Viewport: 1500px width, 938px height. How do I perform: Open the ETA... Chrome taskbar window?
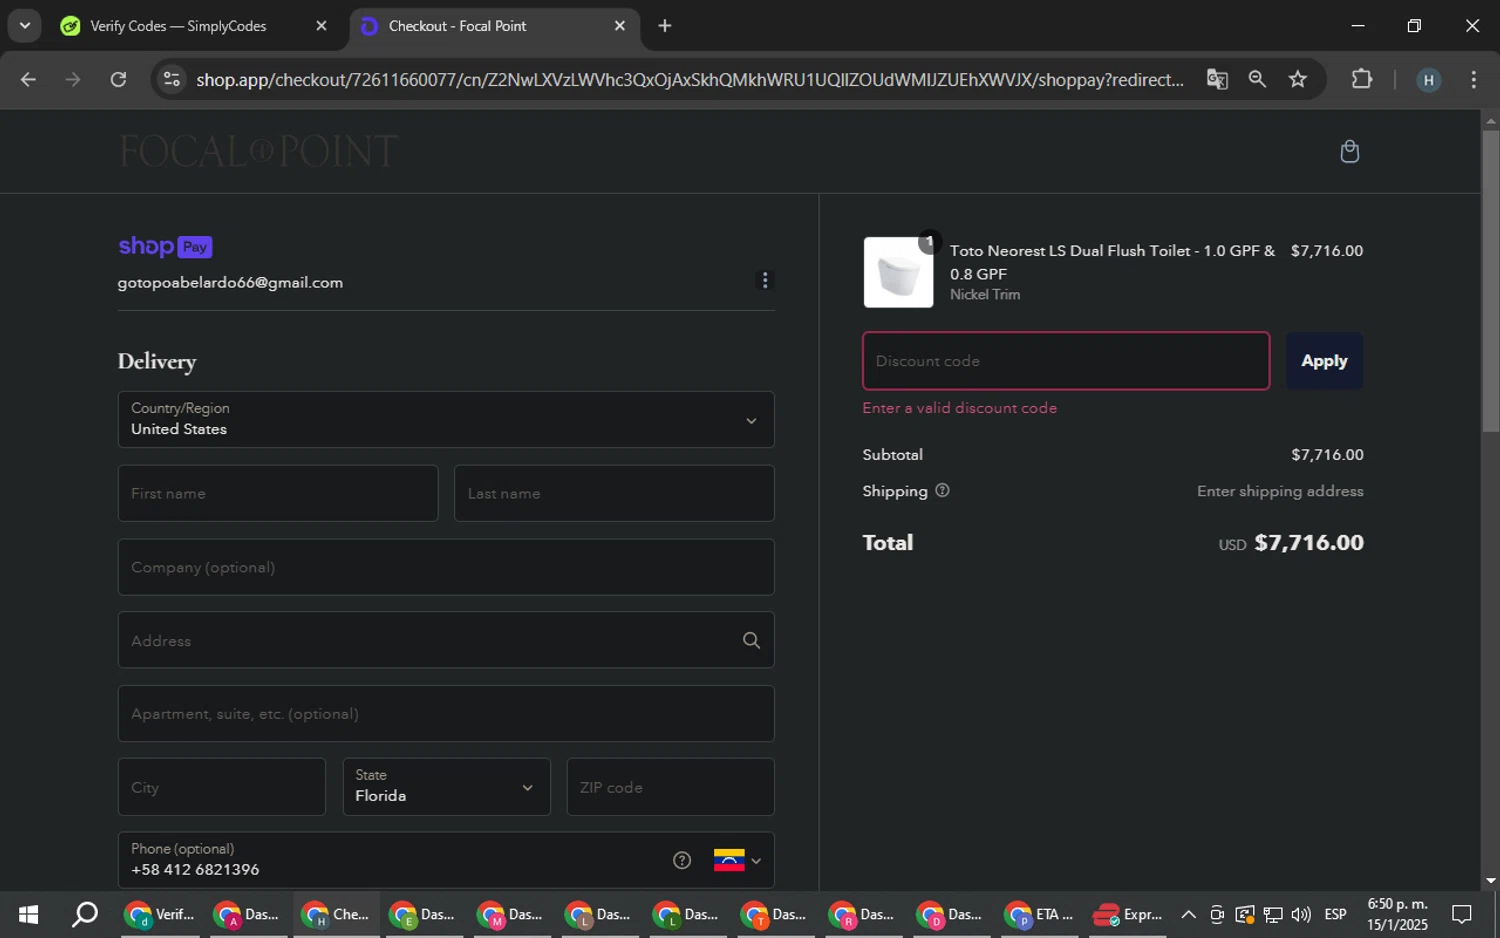1040,914
